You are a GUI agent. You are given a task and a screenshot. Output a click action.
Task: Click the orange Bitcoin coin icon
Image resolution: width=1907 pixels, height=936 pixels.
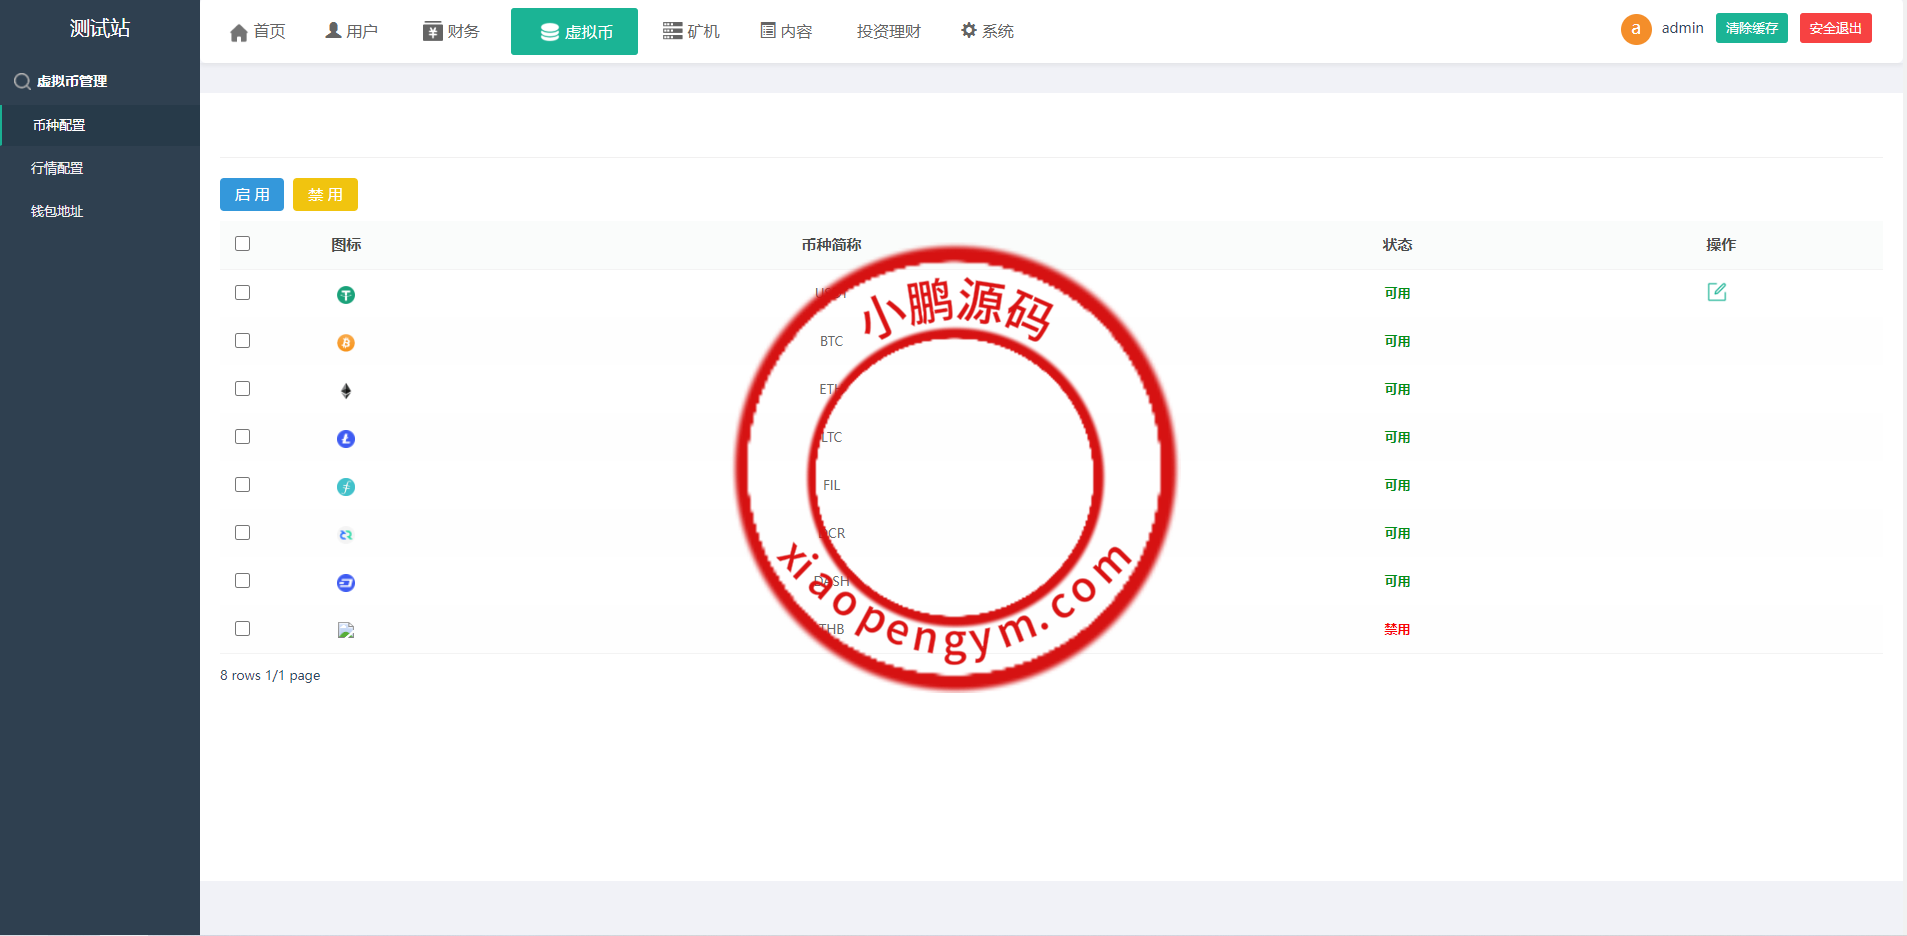pos(346,343)
